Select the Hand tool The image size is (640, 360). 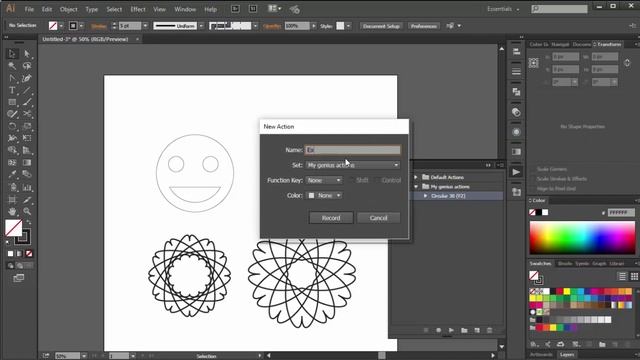12,211
